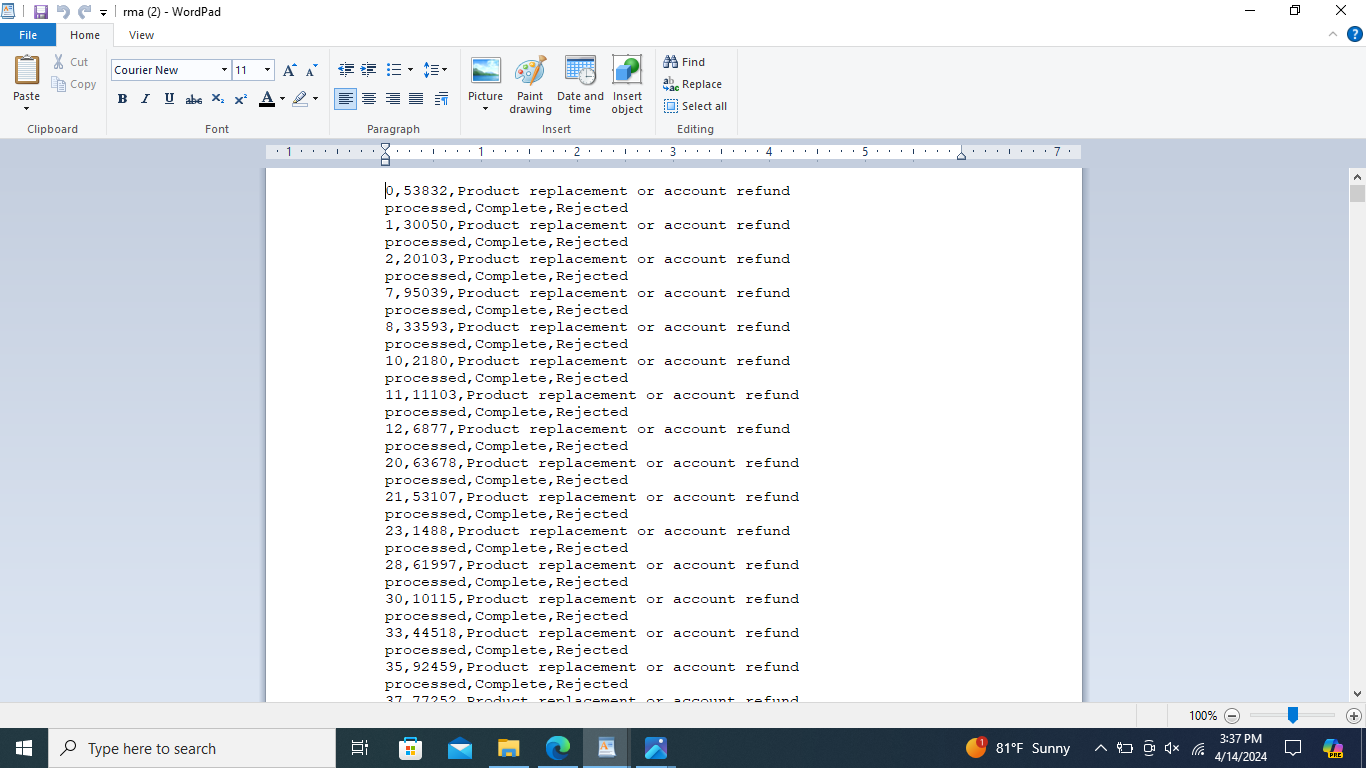Center align the selected text
Image resolution: width=1366 pixels, height=768 pixels.
369,99
